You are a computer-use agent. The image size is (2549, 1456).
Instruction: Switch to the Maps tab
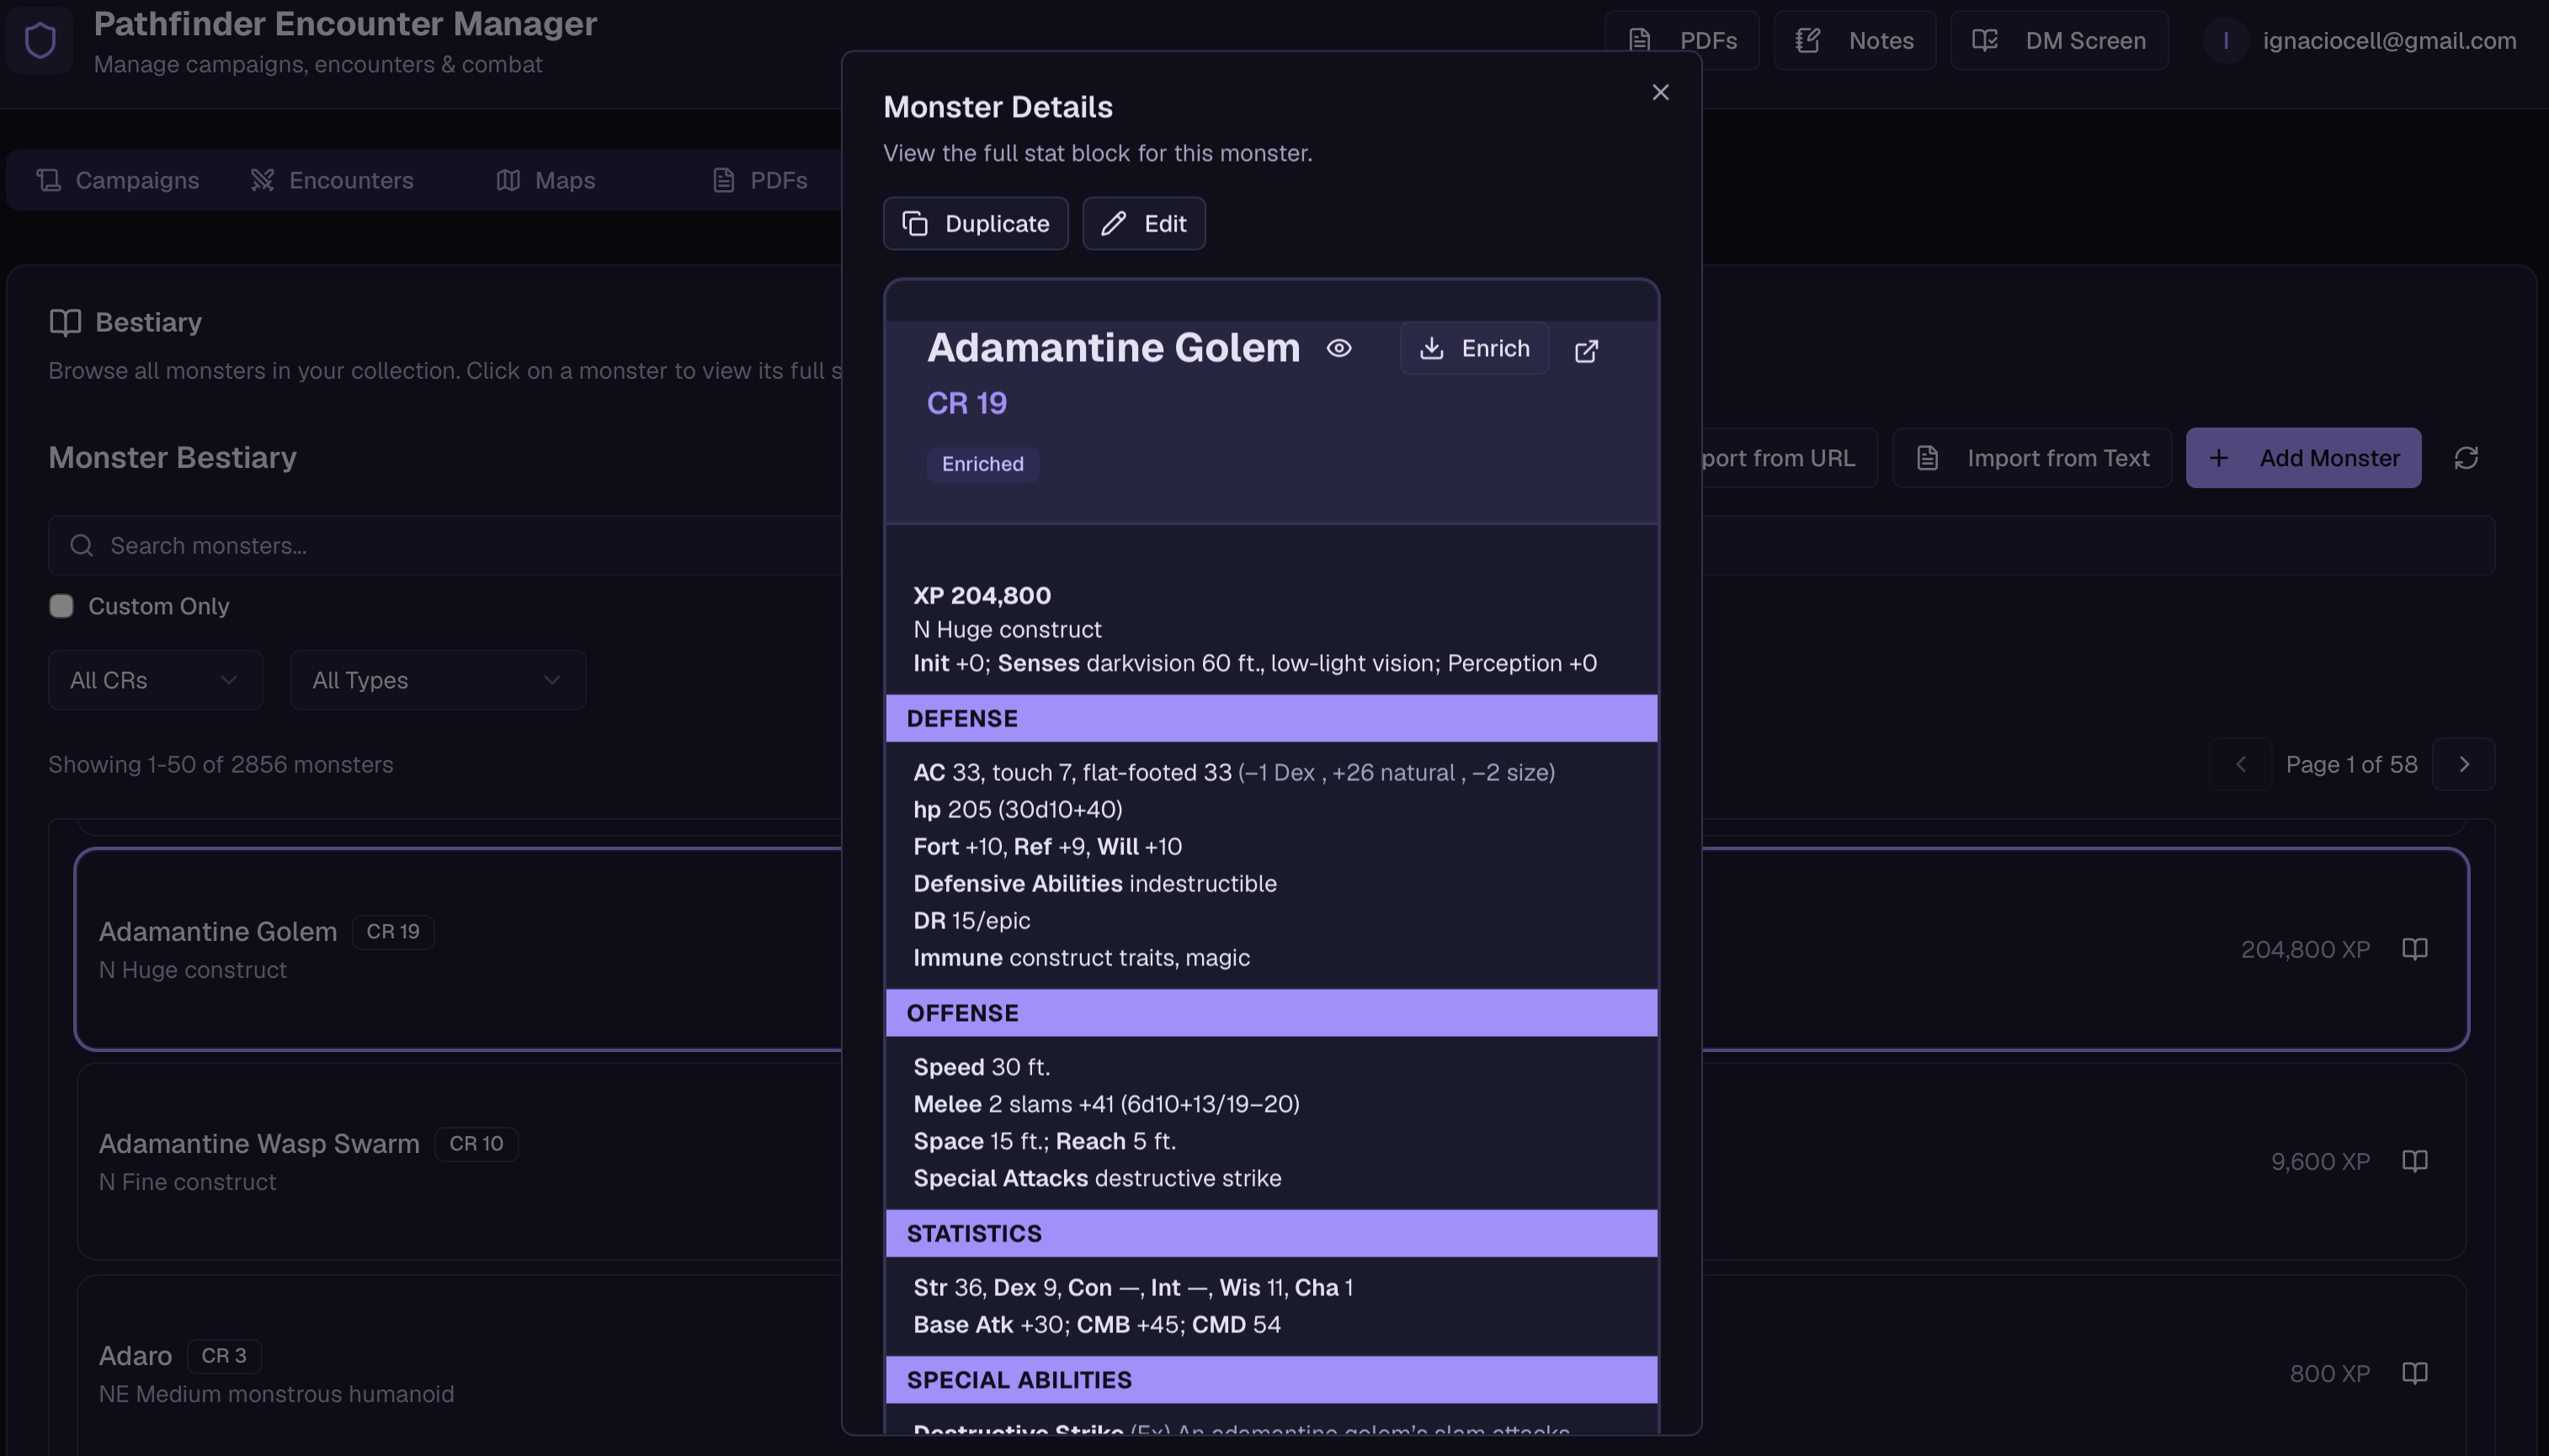tap(546, 180)
